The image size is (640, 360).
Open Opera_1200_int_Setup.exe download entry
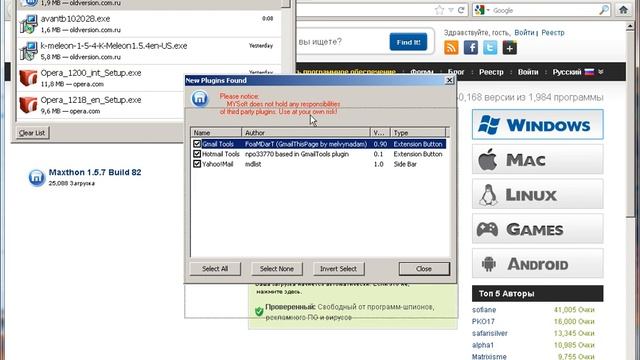click(149, 78)
